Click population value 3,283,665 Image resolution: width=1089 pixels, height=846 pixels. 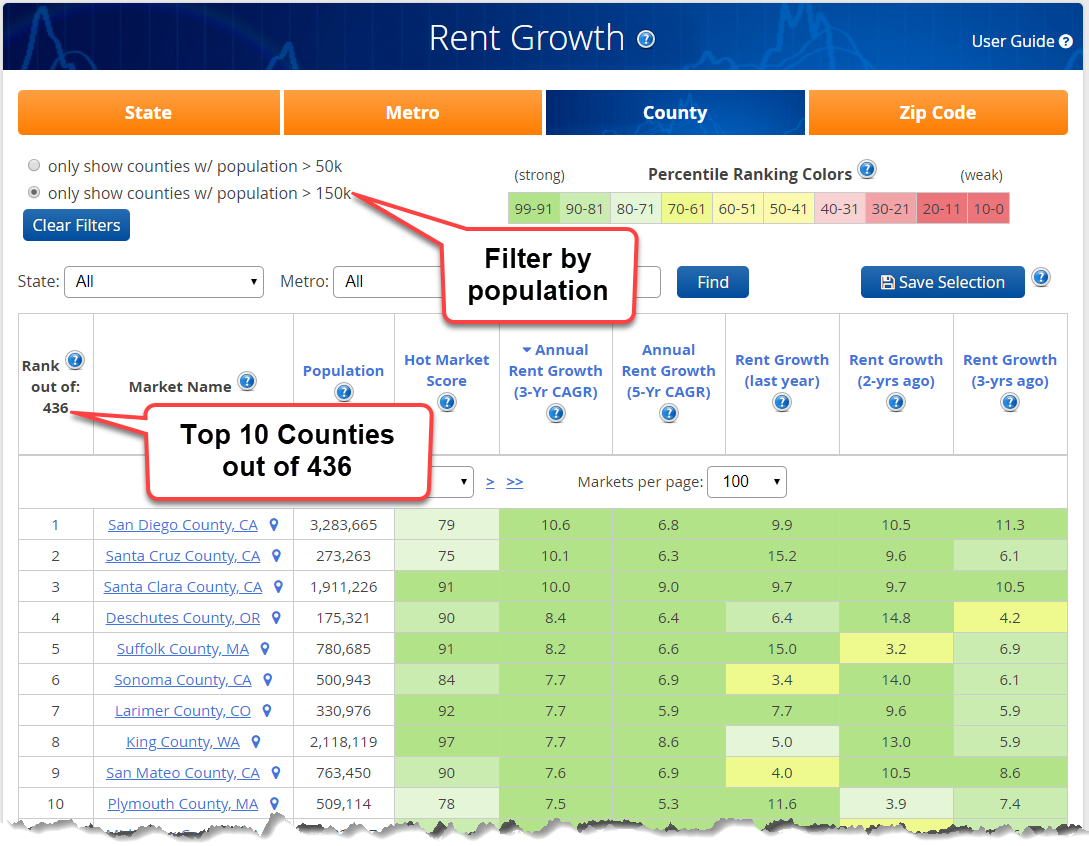pos(344,525)
